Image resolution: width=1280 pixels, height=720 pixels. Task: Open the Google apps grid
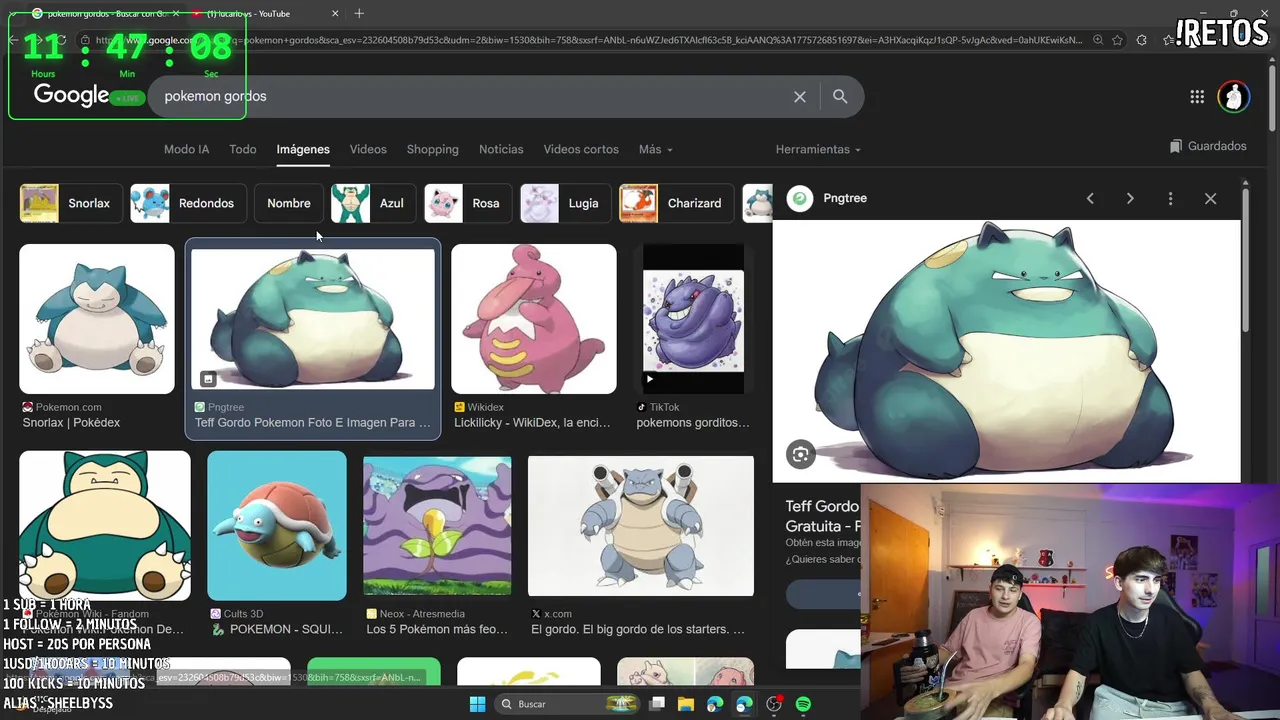tap(1197, 97)
